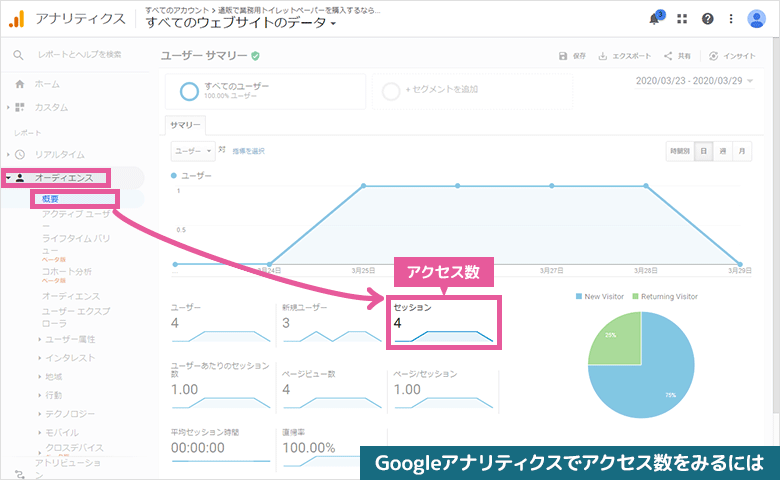Click the インサイト icon
The width and height of the screenshot is (780, 480).
pos(713,56)
